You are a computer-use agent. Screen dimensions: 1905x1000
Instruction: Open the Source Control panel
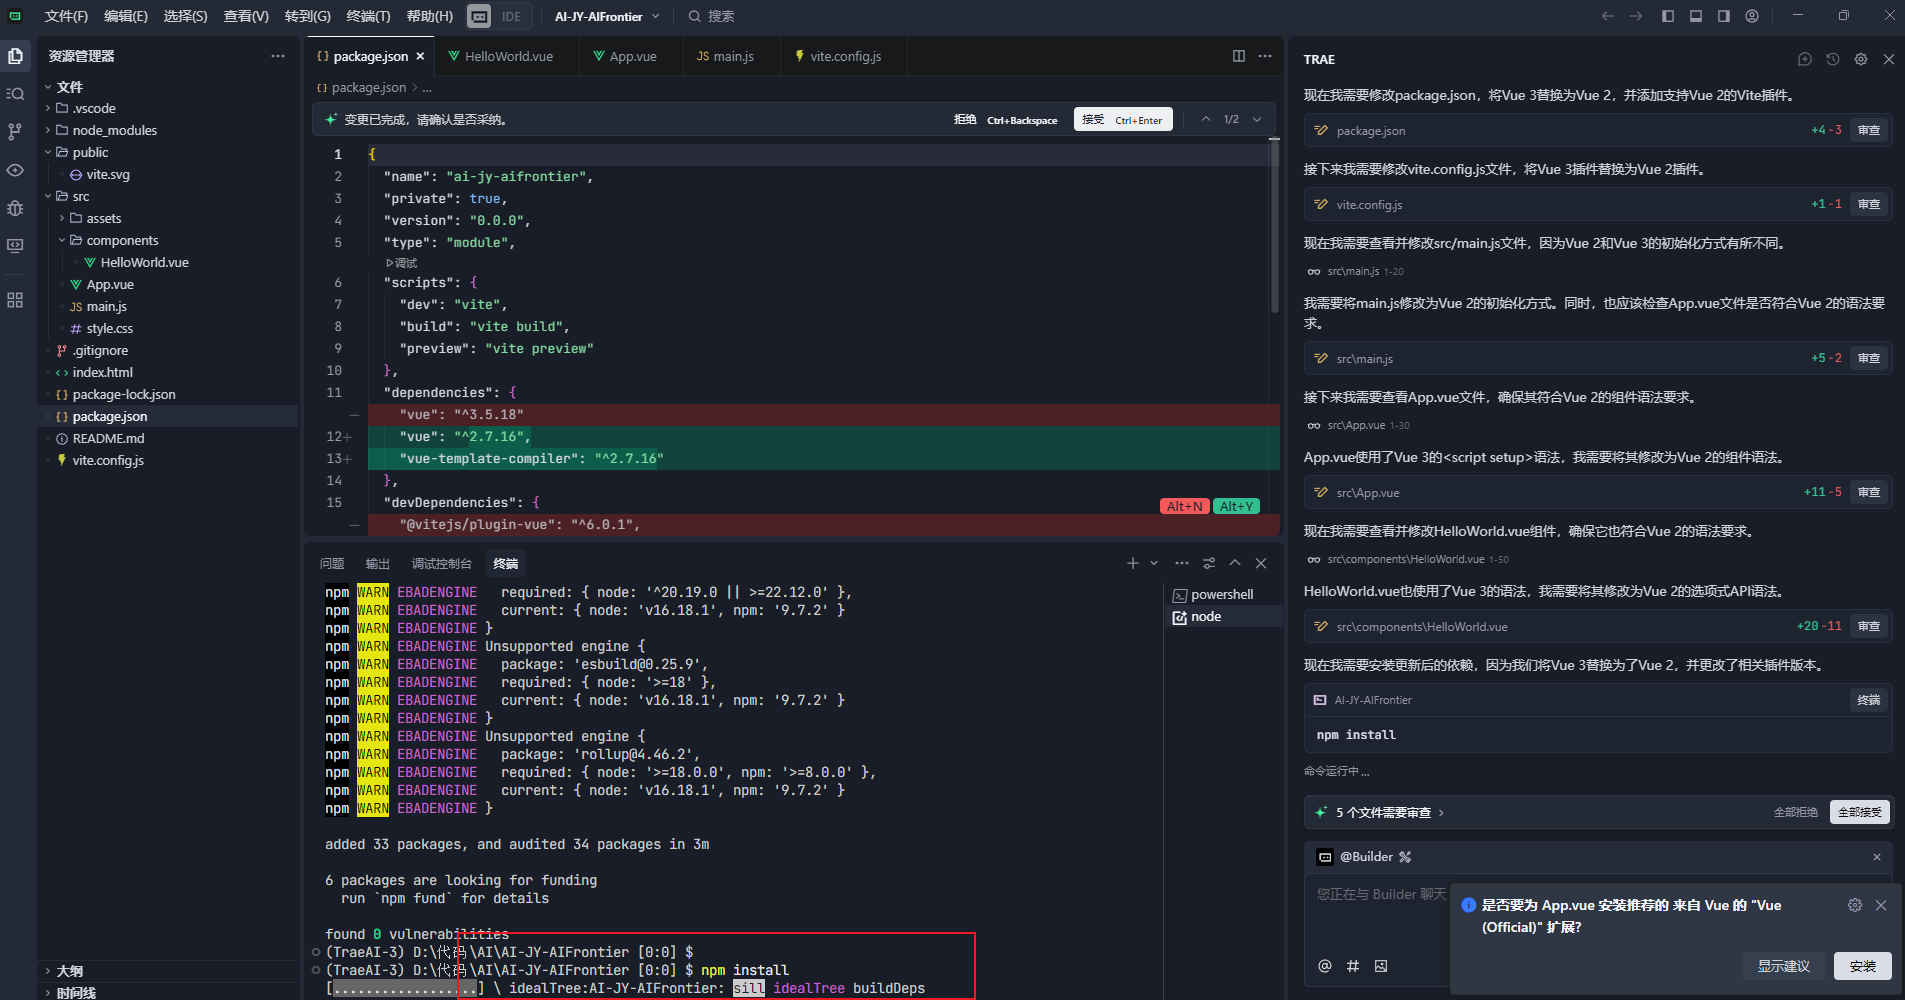(x=16, y=131)
